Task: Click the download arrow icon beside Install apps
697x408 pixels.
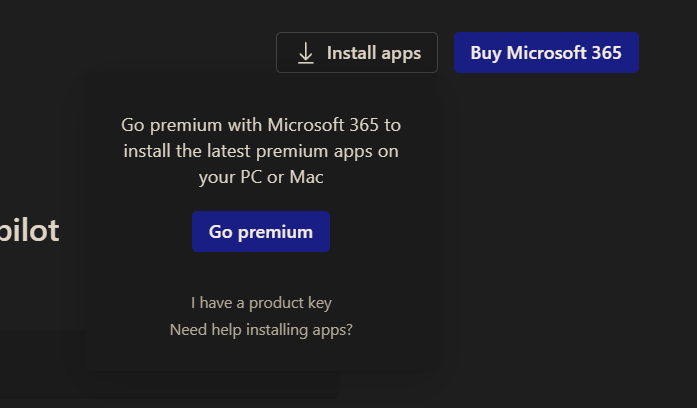Action: click(x=306, y=53)
